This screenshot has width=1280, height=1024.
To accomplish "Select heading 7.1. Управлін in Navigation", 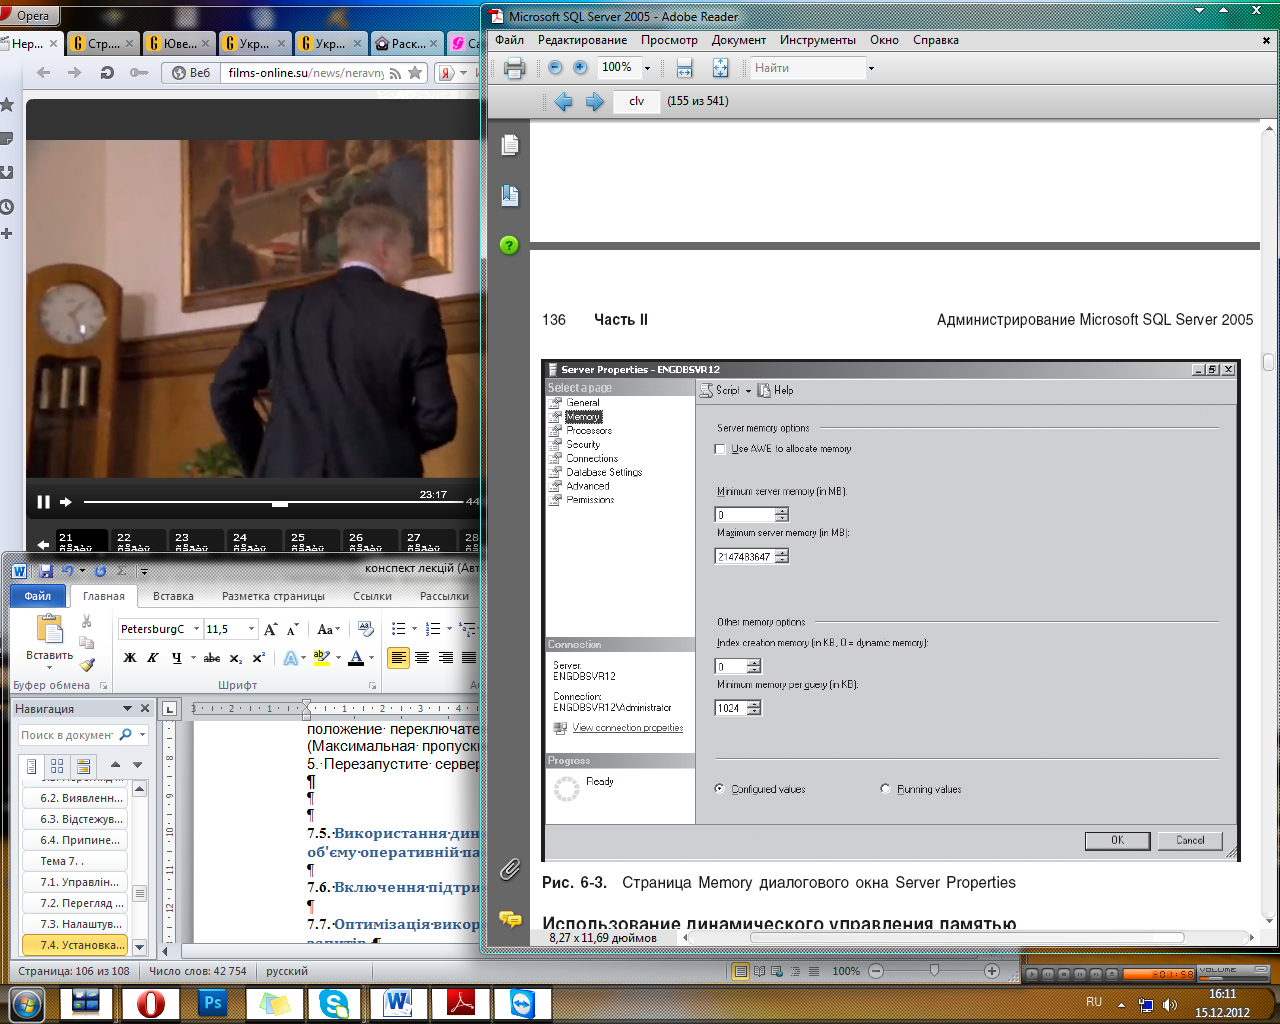I will click(76, 882).
